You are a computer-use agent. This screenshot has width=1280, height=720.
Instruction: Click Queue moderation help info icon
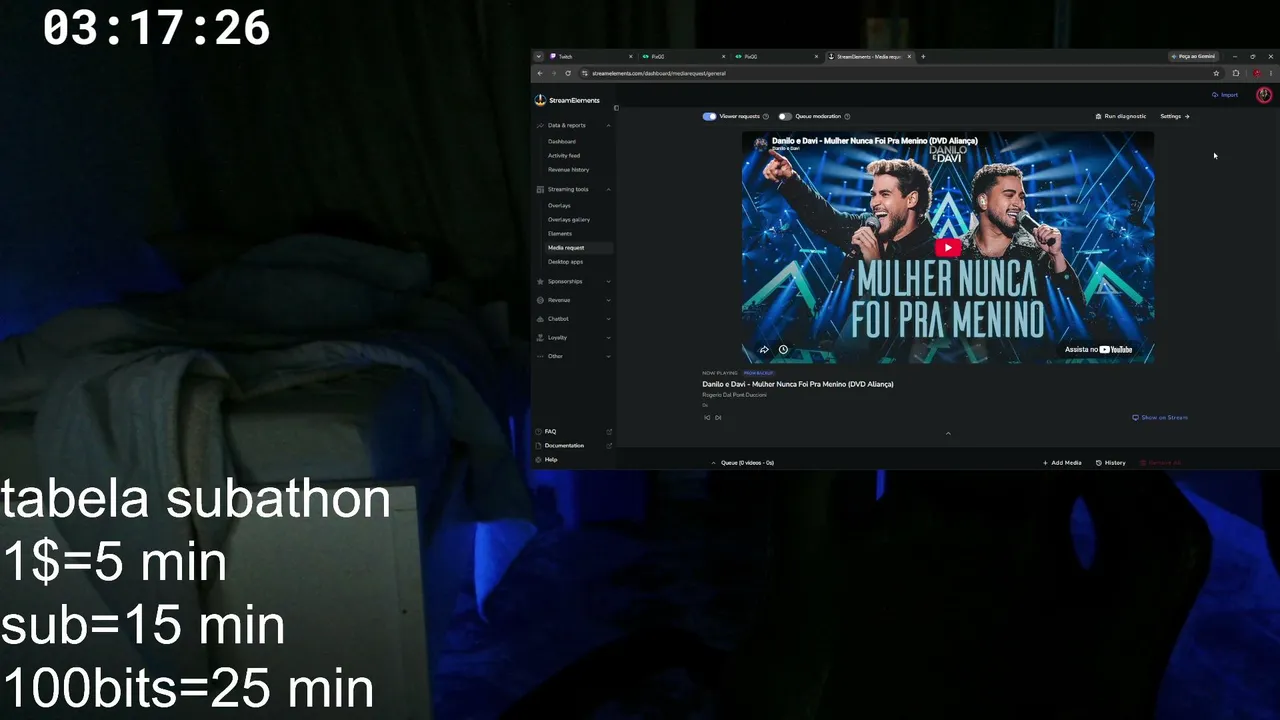tap(848, 116)
